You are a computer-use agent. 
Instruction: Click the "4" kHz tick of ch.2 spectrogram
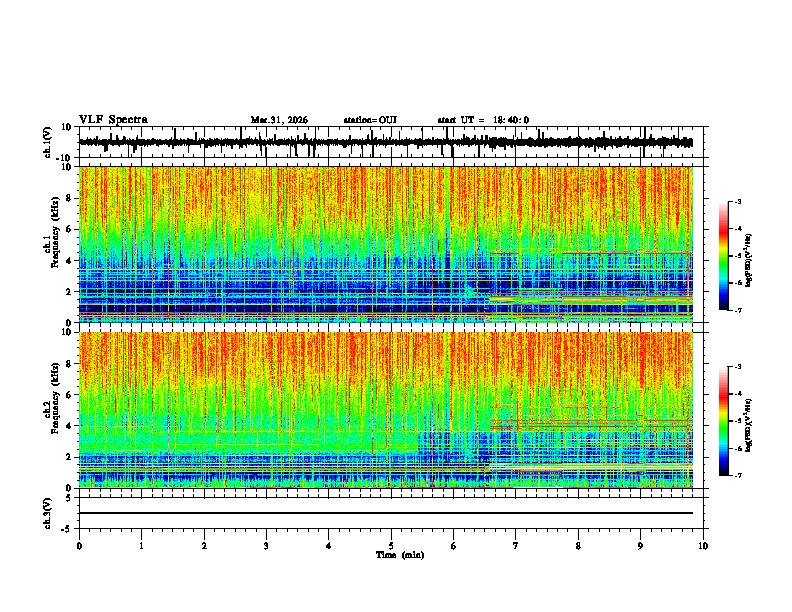click(69, 426)
